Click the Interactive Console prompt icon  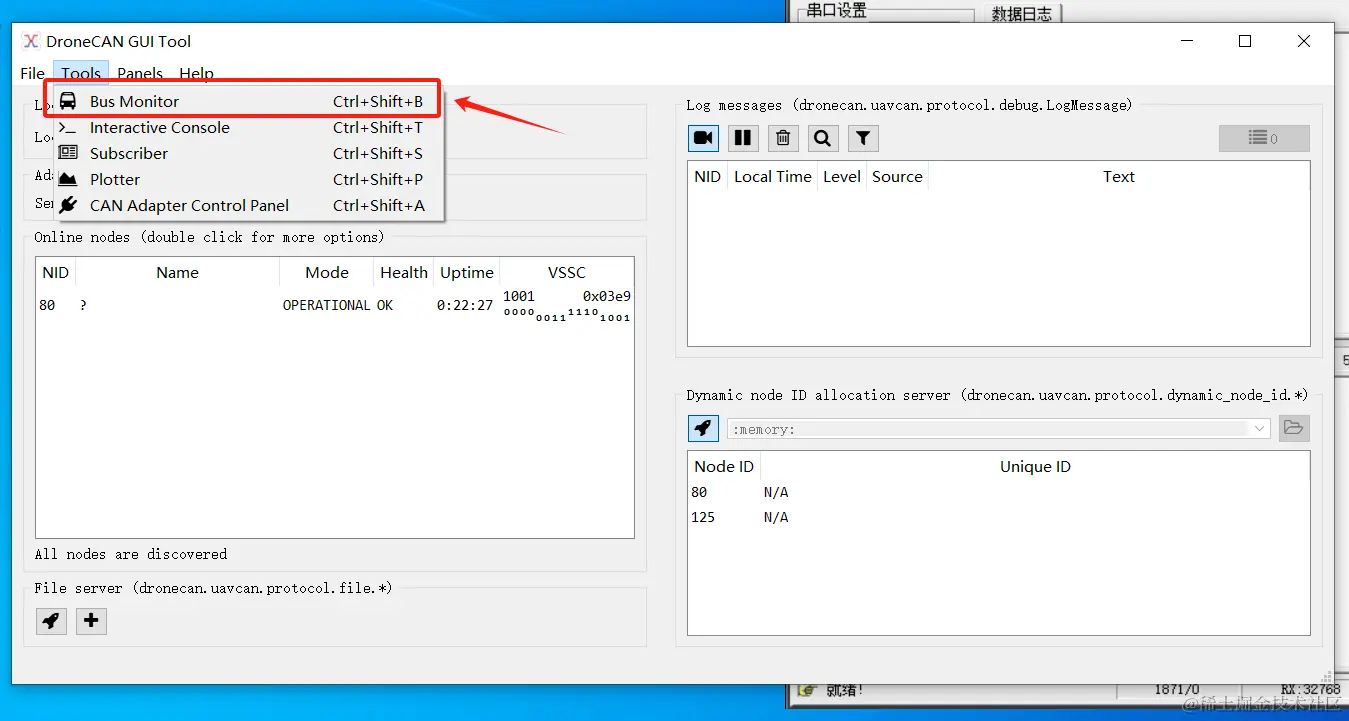tap(68, 127)
